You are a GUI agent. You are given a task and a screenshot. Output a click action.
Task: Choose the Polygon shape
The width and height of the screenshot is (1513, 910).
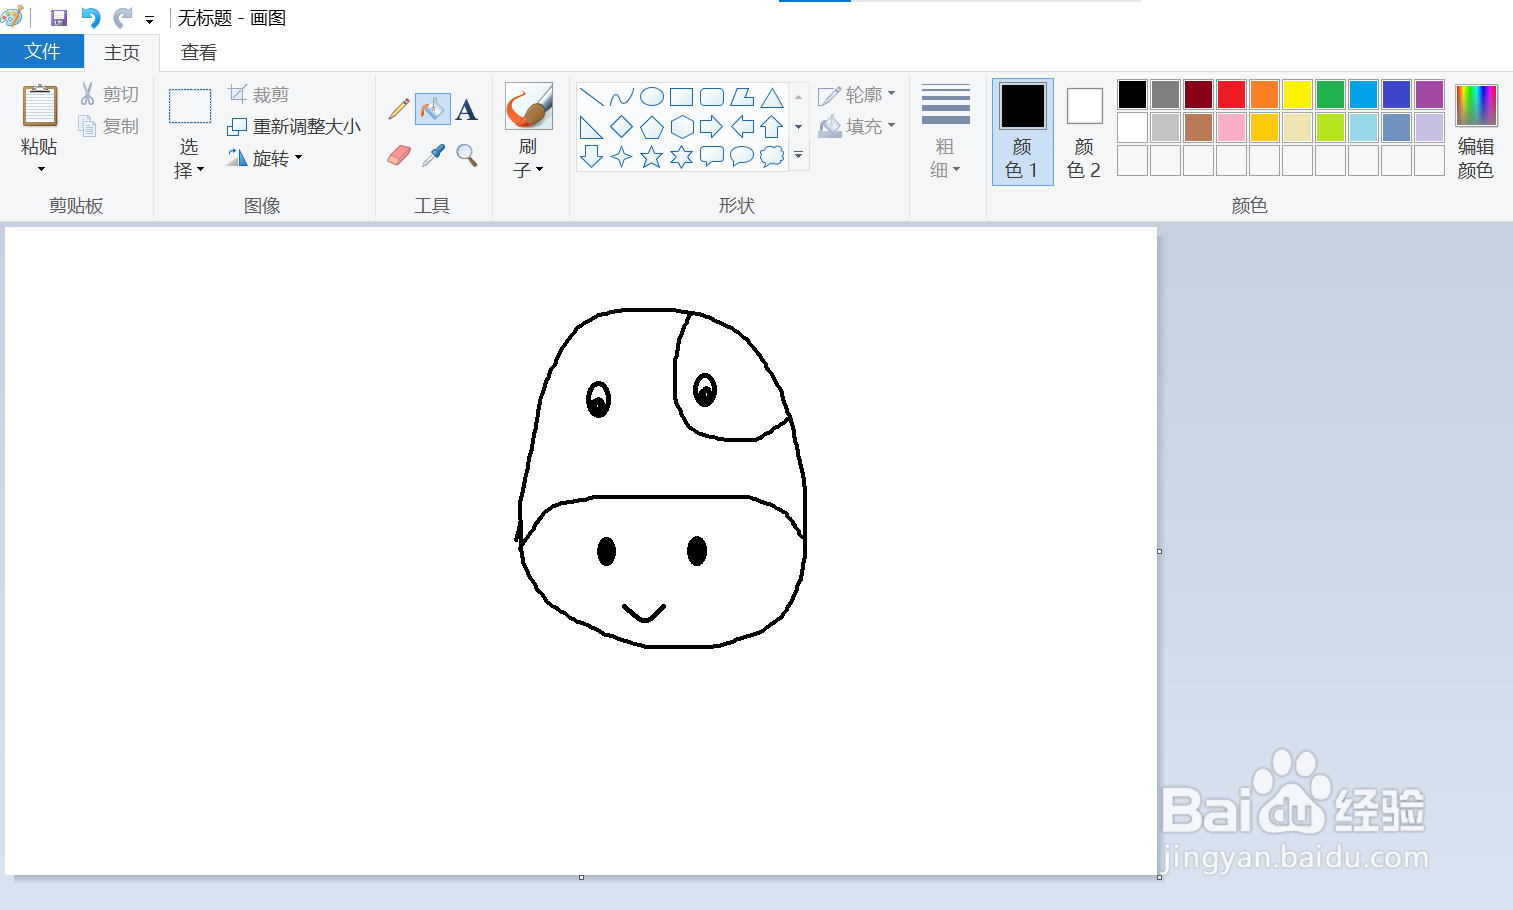click(x=742, y=97)
